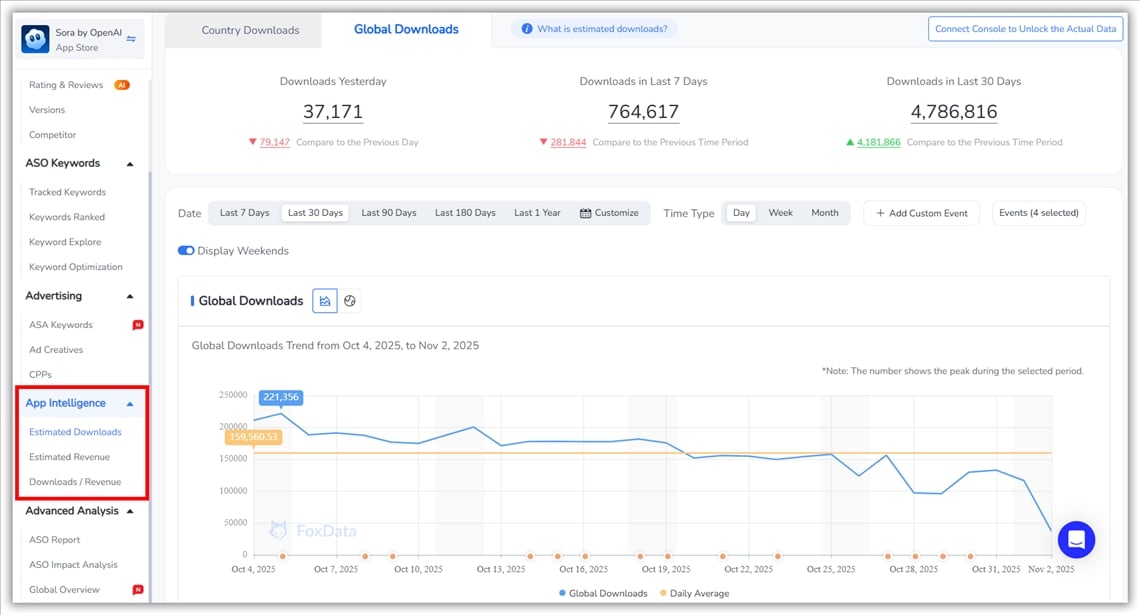The image size is (1140, 615).
Task: Click the AI badge next to Rating & Reviews
Action: pos(124,84)
